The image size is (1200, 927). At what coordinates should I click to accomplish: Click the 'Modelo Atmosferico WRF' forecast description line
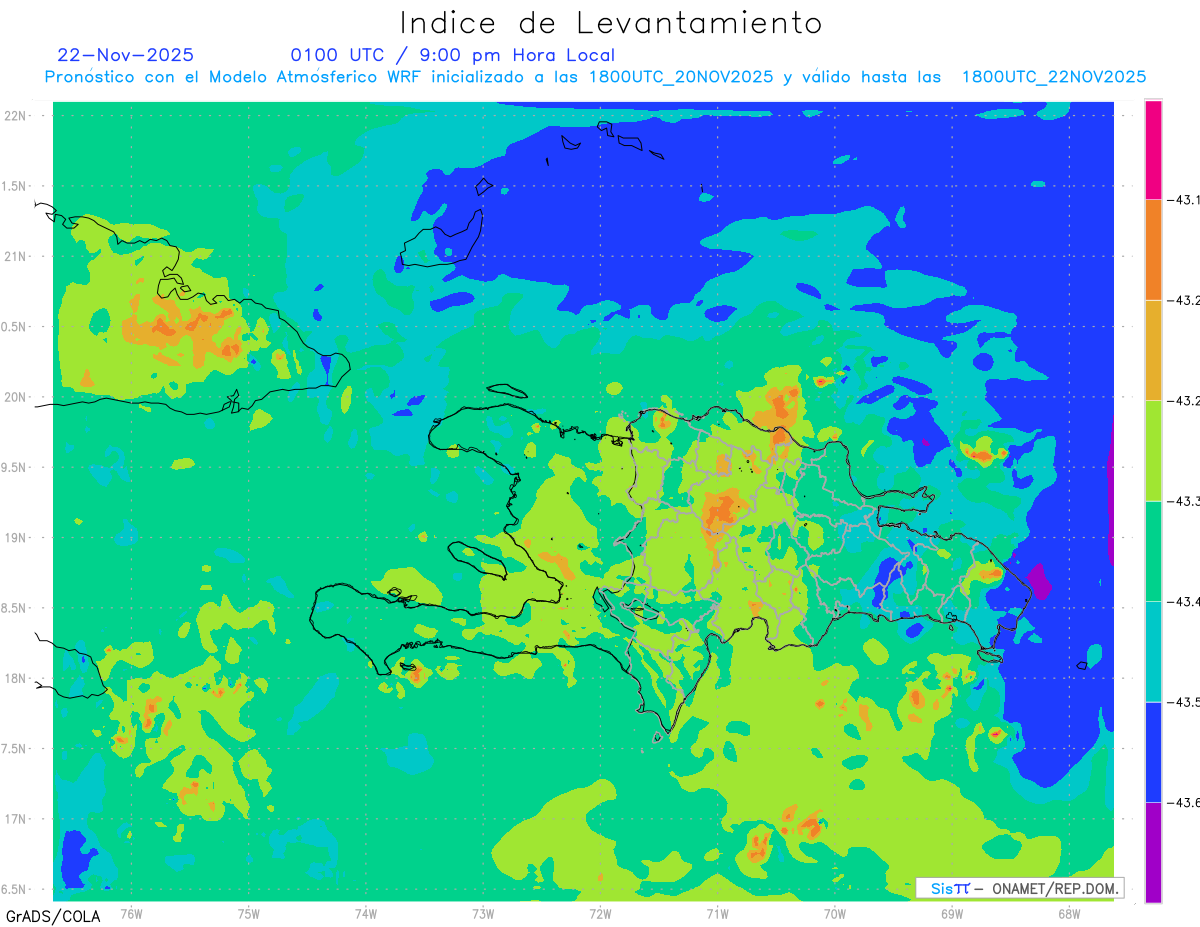[595, 77]
